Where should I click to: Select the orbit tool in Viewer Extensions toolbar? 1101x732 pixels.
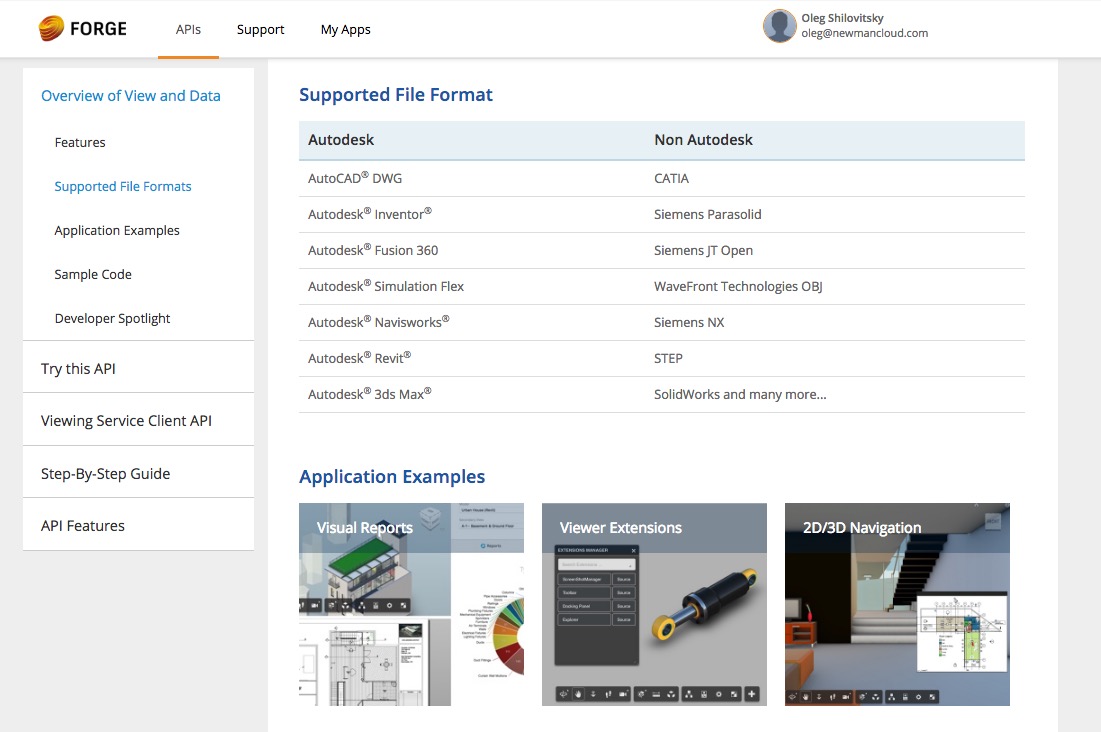[x=563, y=694]
